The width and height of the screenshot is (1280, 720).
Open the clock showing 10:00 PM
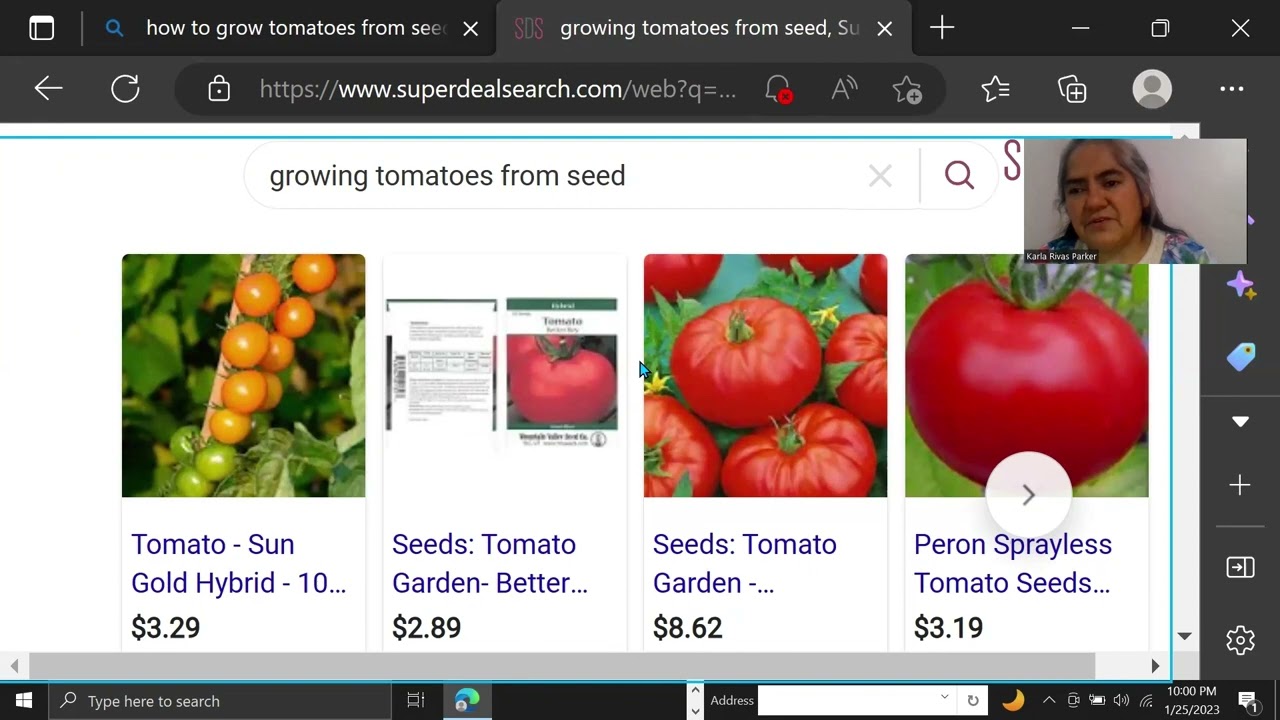tap(1192, 700)
